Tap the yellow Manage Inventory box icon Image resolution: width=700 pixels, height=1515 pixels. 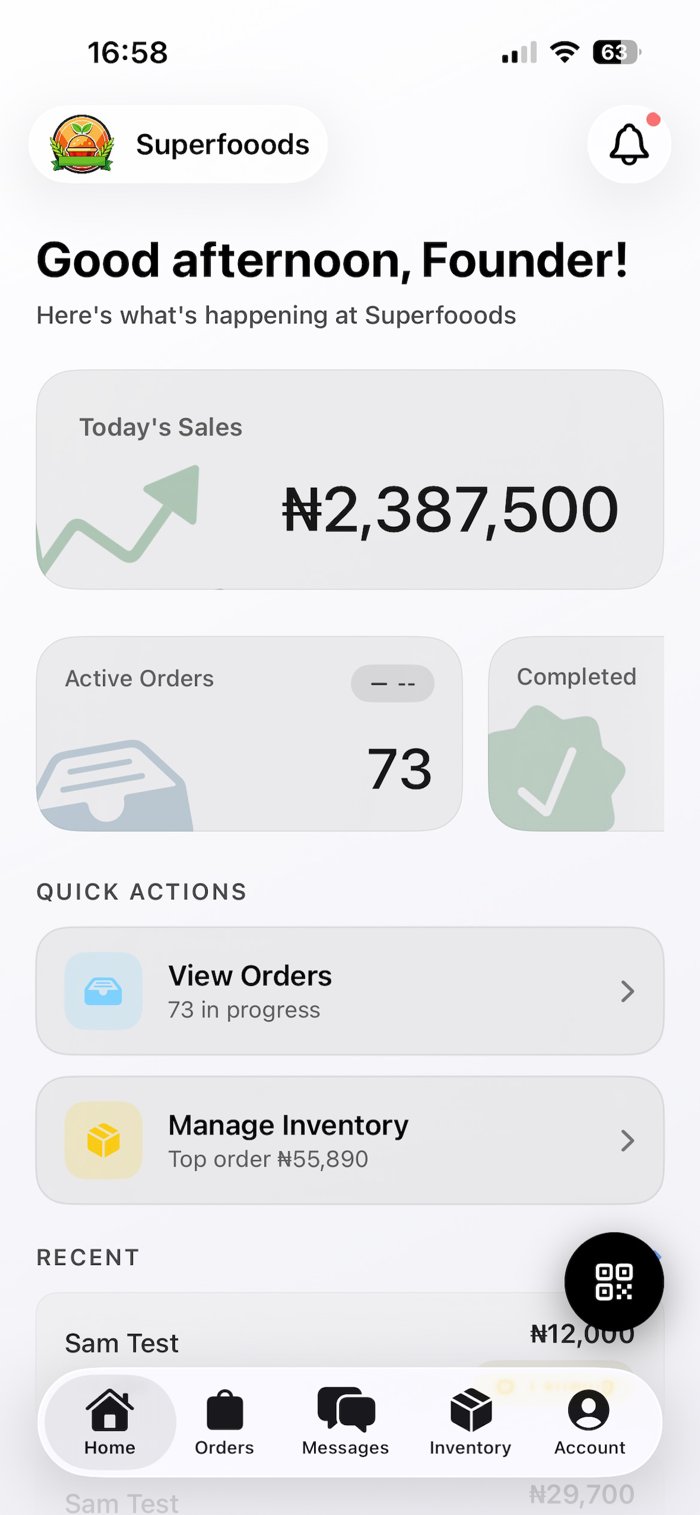(x=104, y=1140)
